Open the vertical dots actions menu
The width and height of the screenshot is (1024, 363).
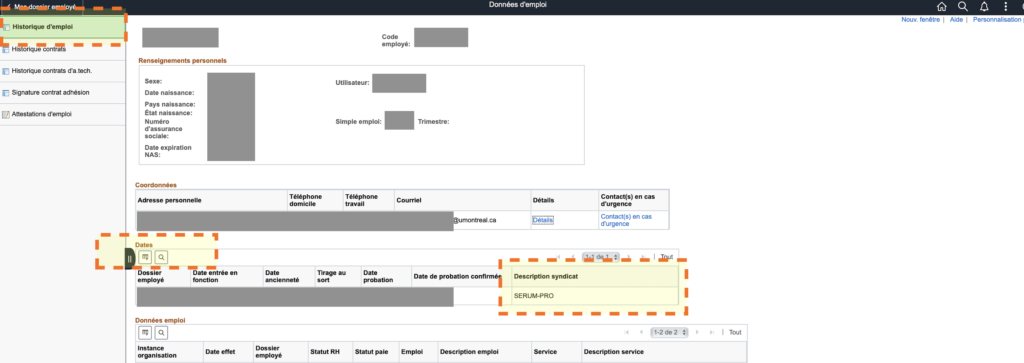[1006, 7]
